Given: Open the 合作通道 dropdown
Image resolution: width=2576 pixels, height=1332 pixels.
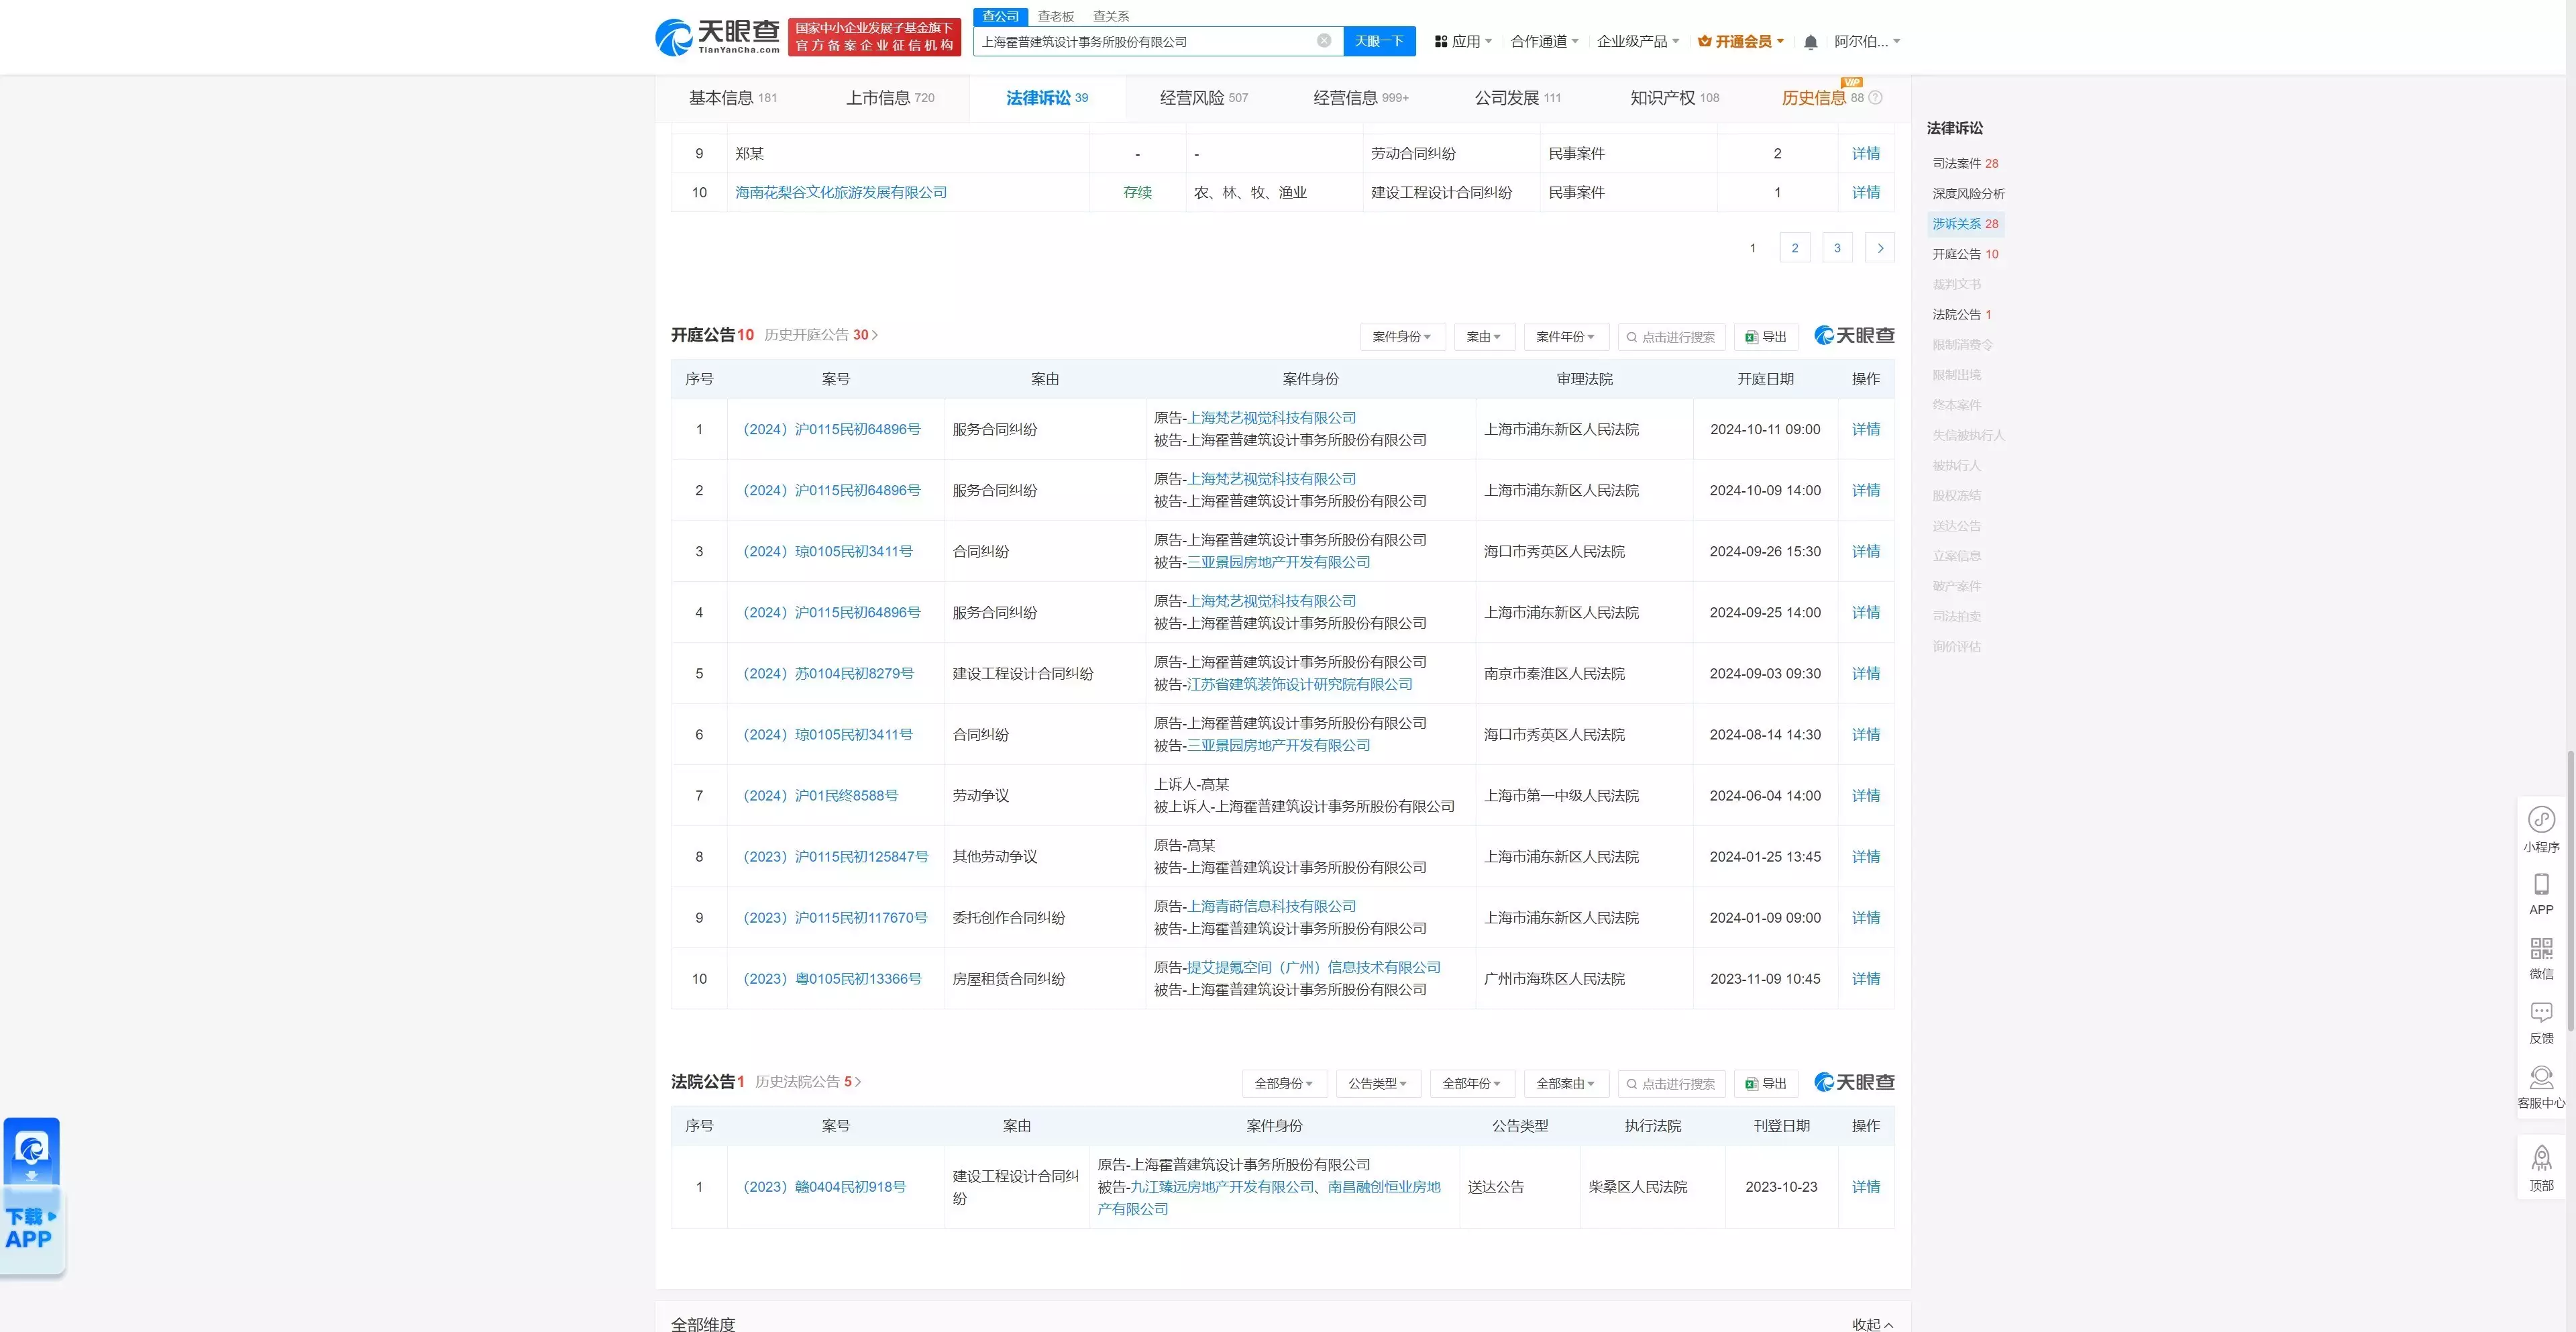Looking at the screenshot, I should point(1544,41).
